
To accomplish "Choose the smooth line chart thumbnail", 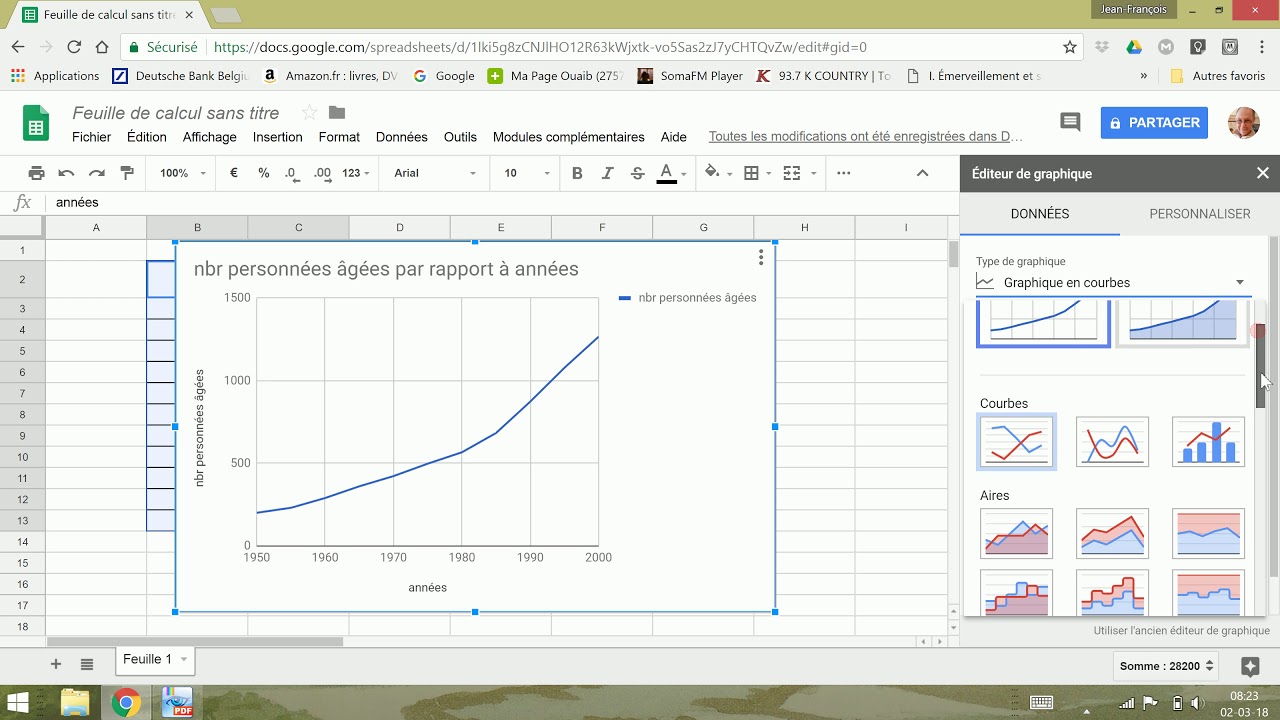I will tap(1112, 441).
